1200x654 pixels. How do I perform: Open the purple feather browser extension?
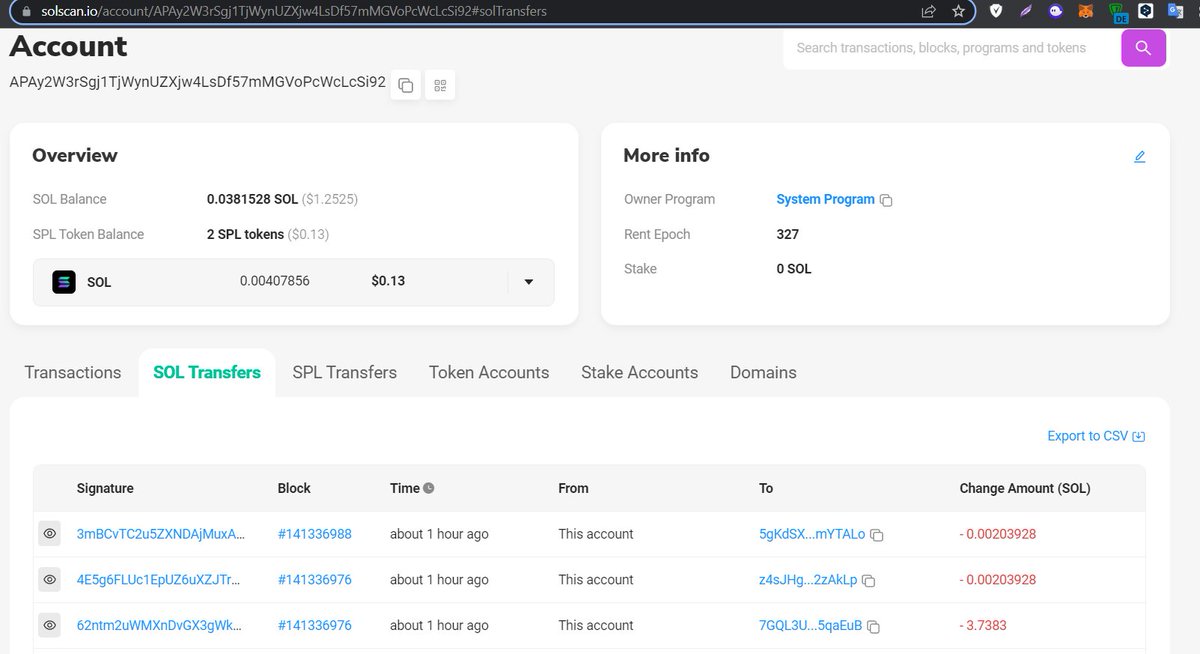tap(1025, 11)
